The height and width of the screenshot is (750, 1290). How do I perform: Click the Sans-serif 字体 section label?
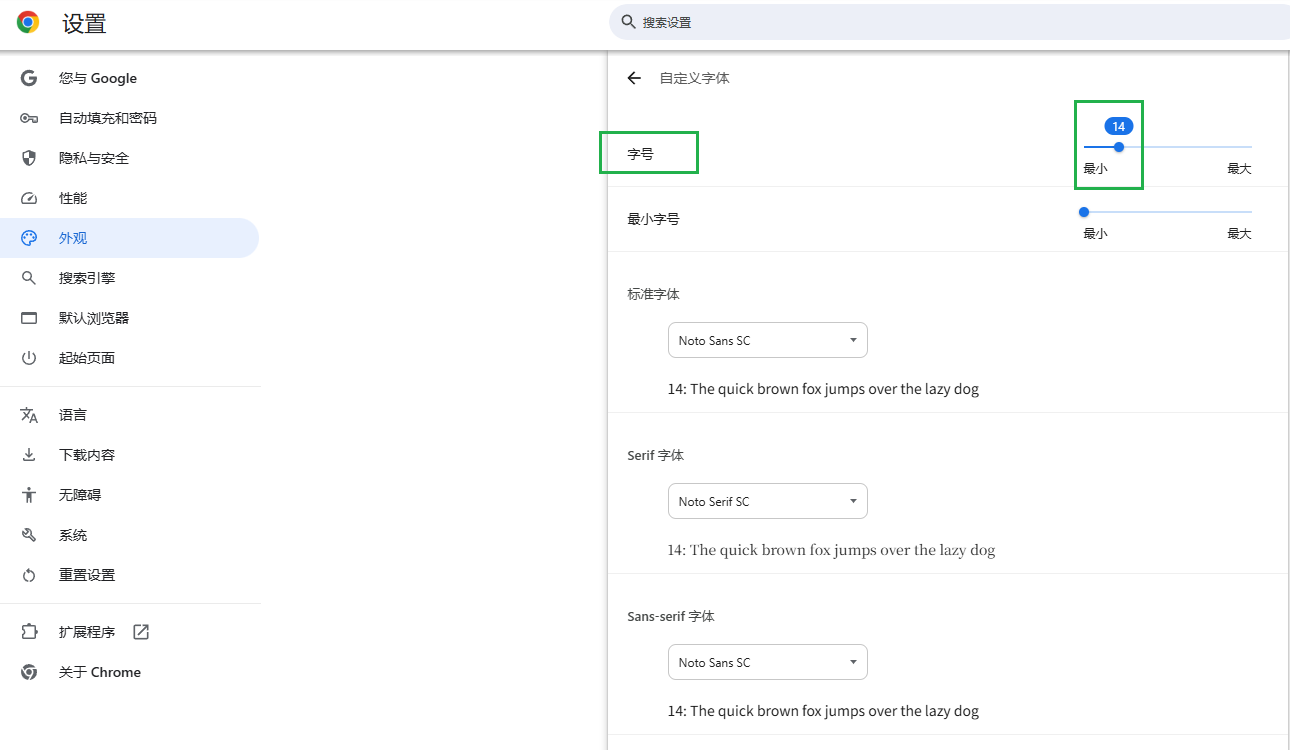tap(671, 616)
